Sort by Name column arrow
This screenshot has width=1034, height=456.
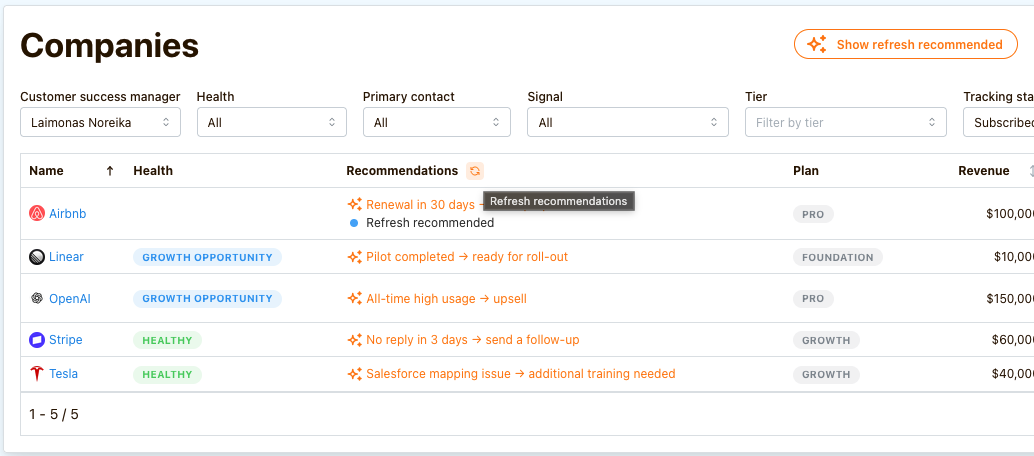pyautogui.click(x=110, y=171)
